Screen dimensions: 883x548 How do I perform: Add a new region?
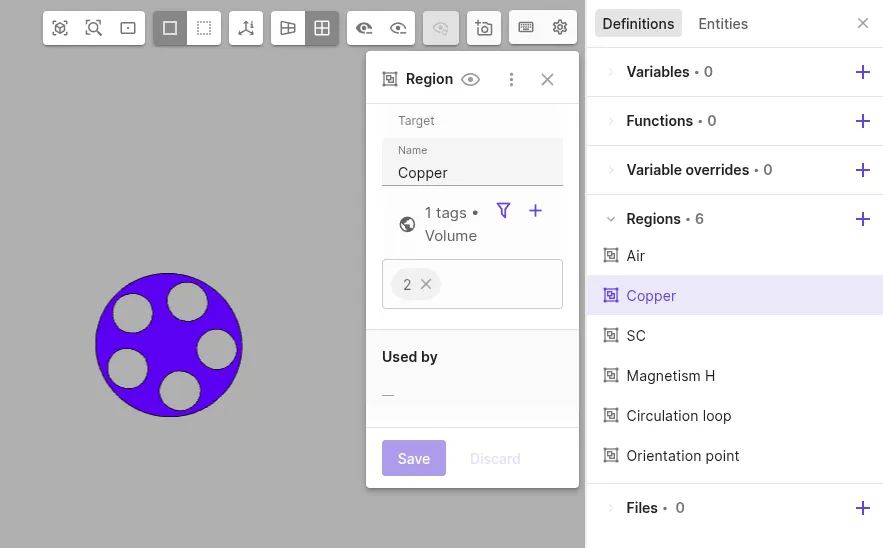[x=863, y=219]
